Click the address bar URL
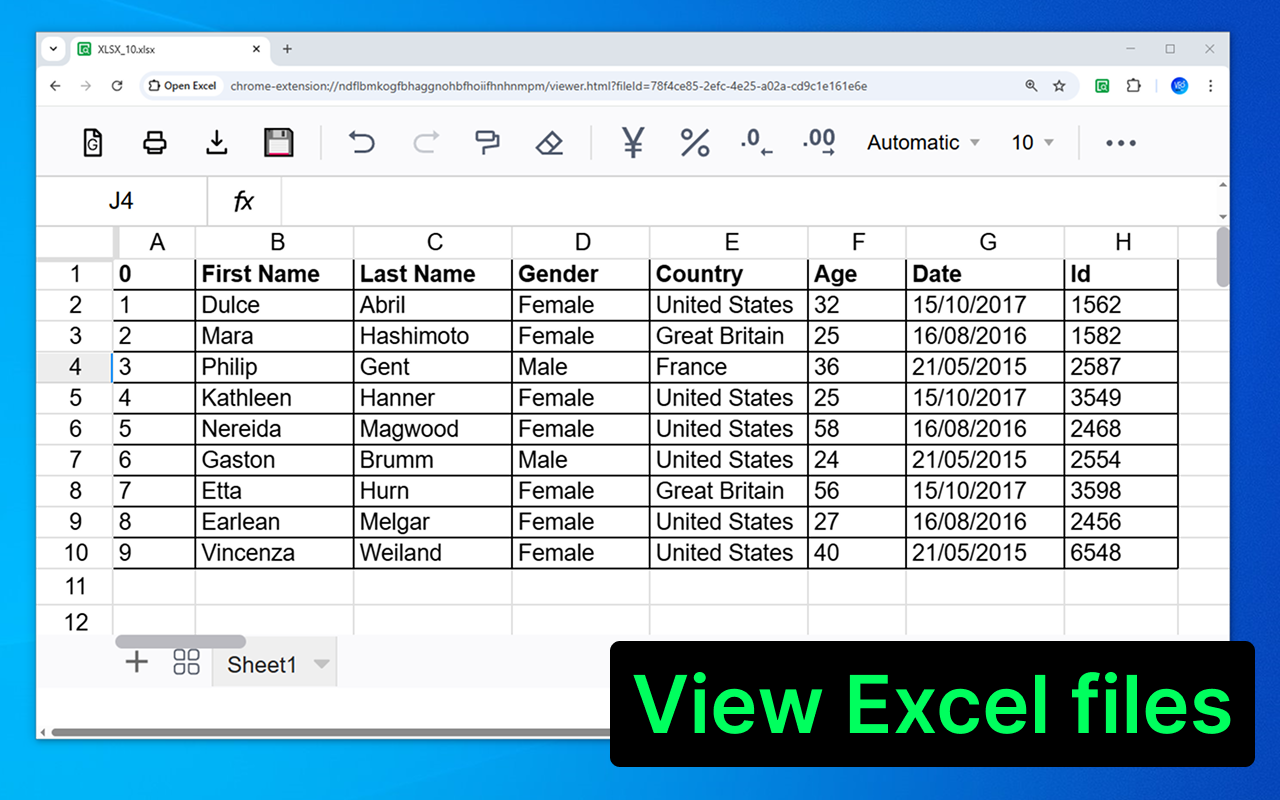The height and width of the screenshot is (800, 1280). tap(548, 86)
